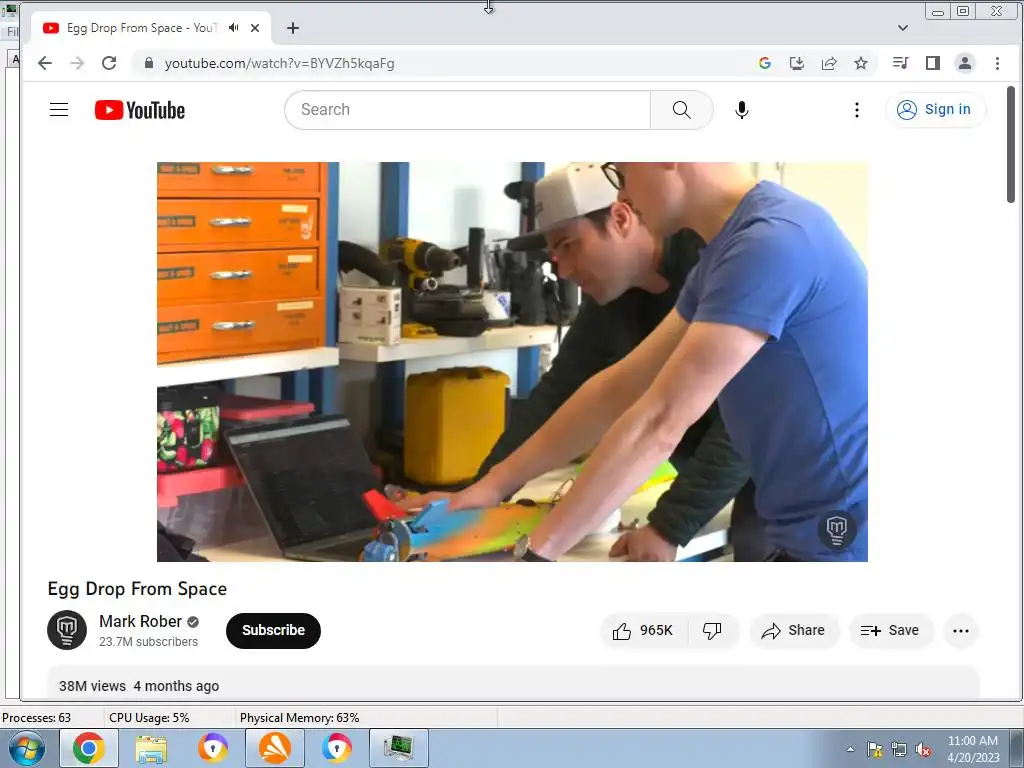Open the Mark Rober channel name link
The width and height of the screenshot is (1024, 768).
[x=140, y=621]
